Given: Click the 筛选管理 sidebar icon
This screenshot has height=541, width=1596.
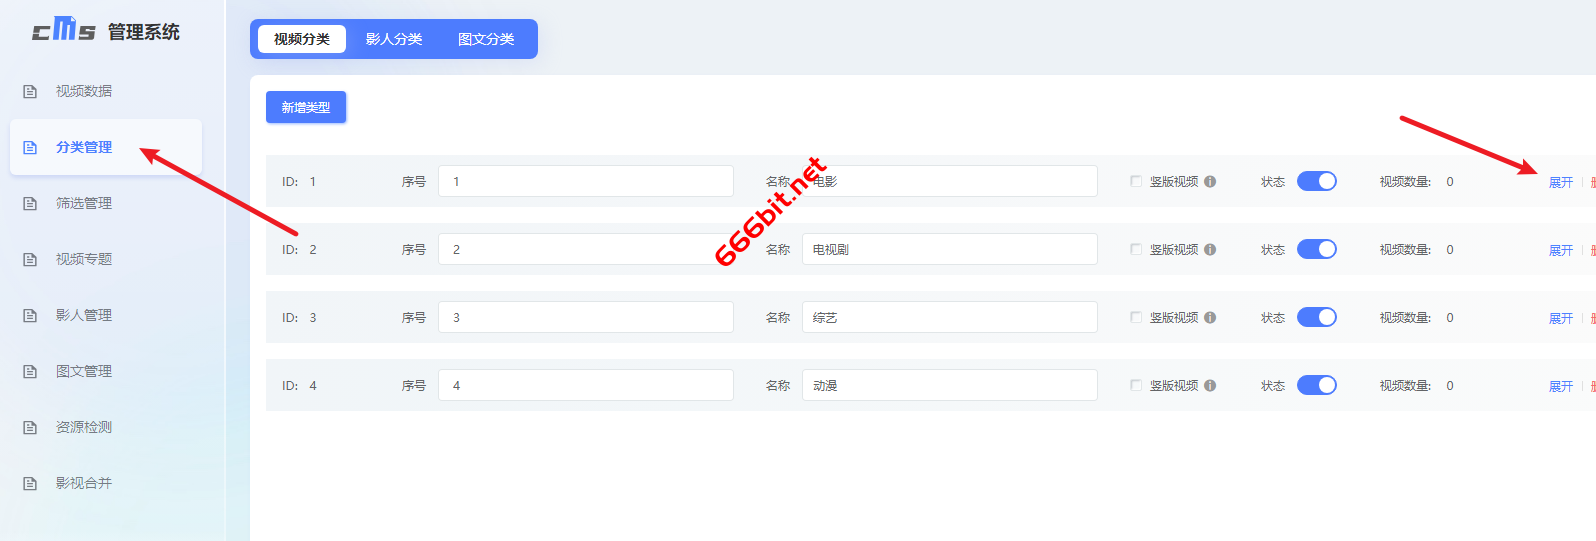Looking at the screenshot, I should click(30, 203).
